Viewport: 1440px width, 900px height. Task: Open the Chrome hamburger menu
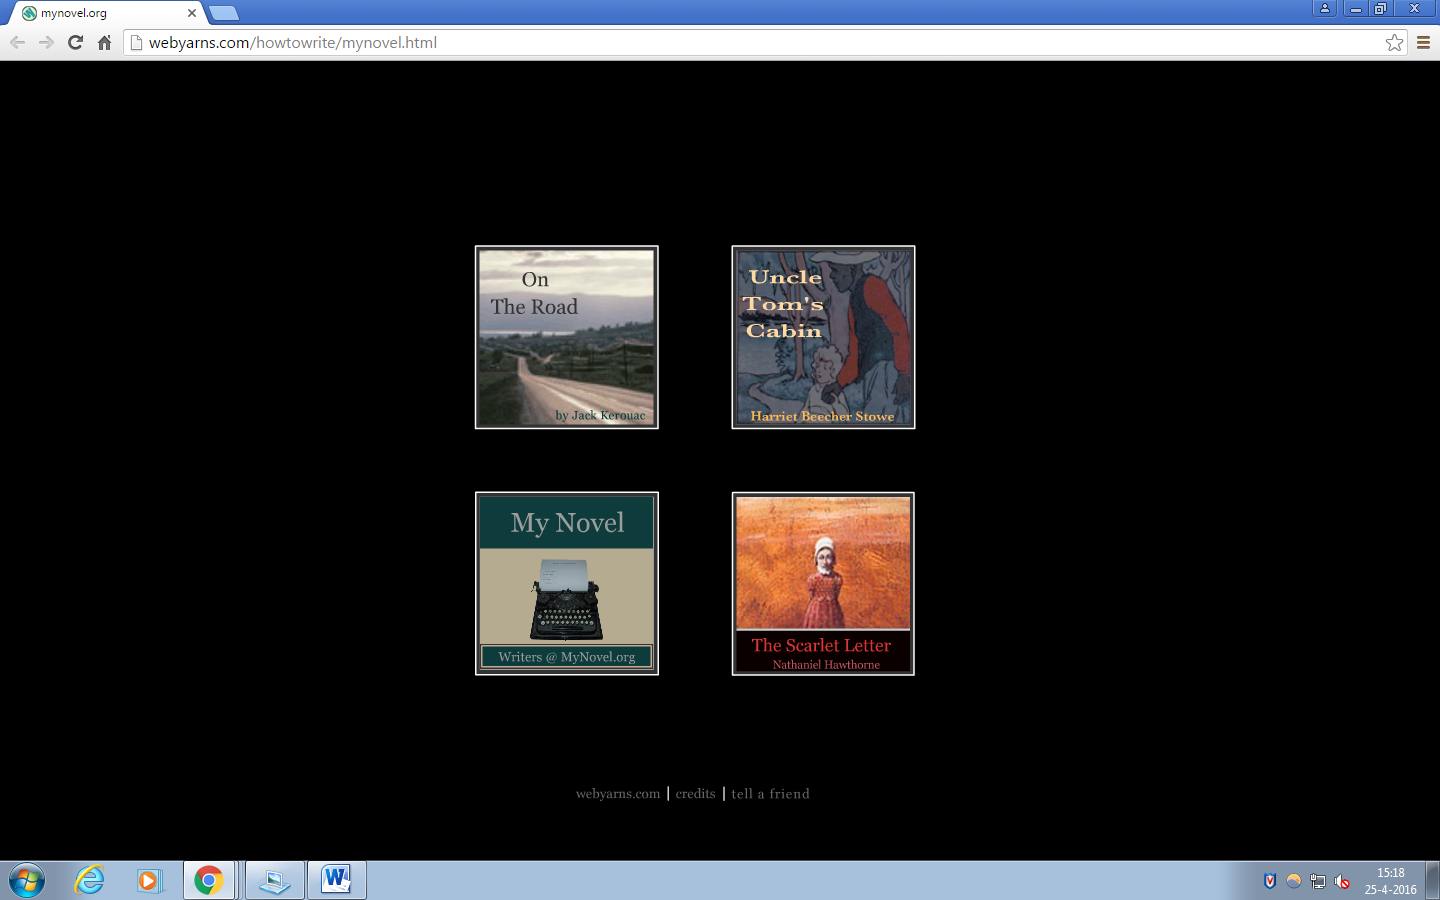(x=1423, y=42)
